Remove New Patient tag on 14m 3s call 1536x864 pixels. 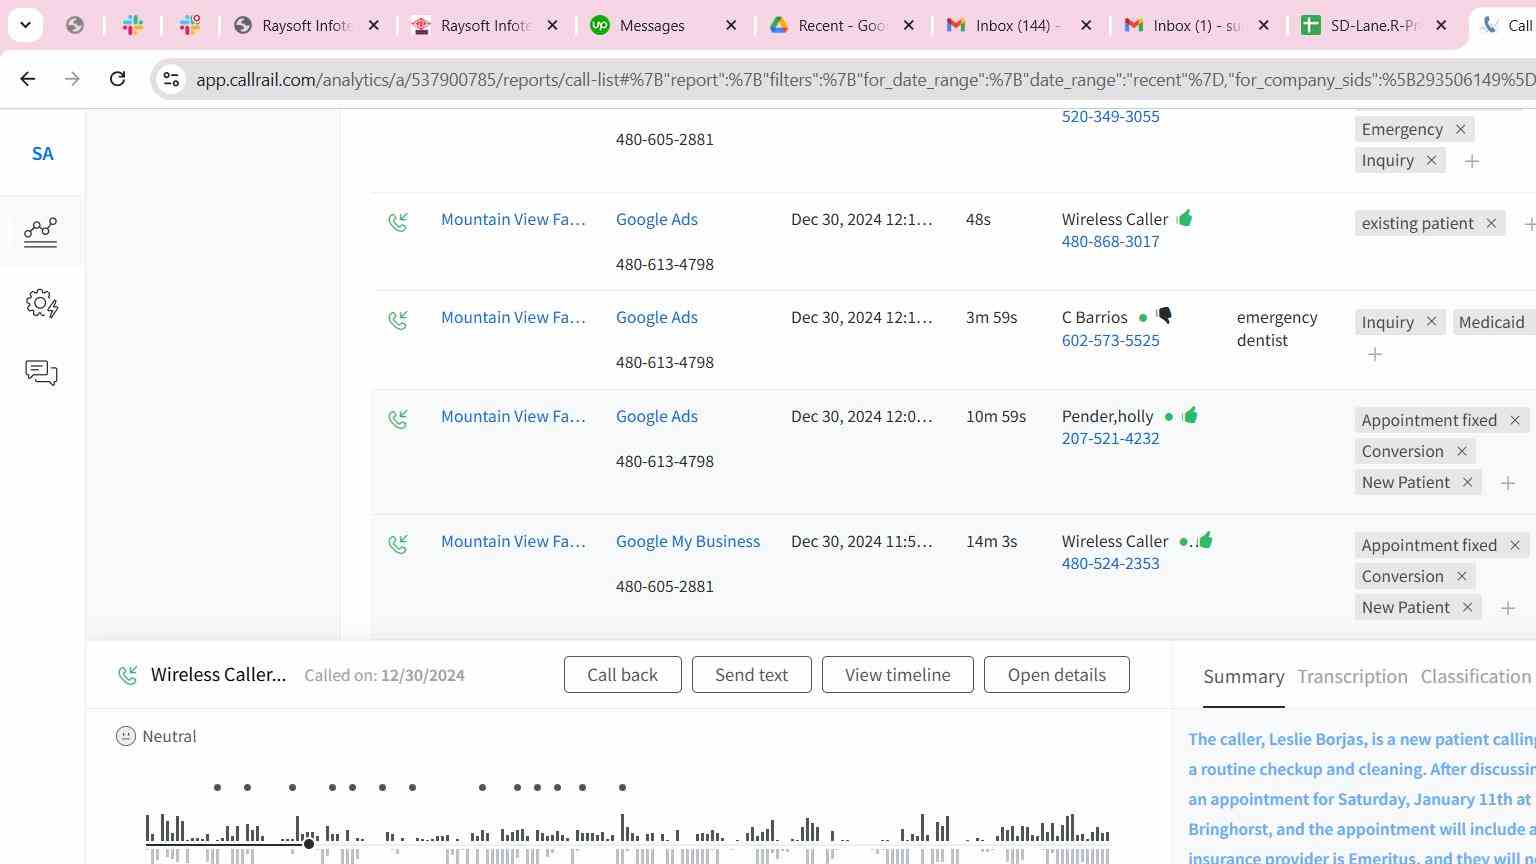point(1467,607)
